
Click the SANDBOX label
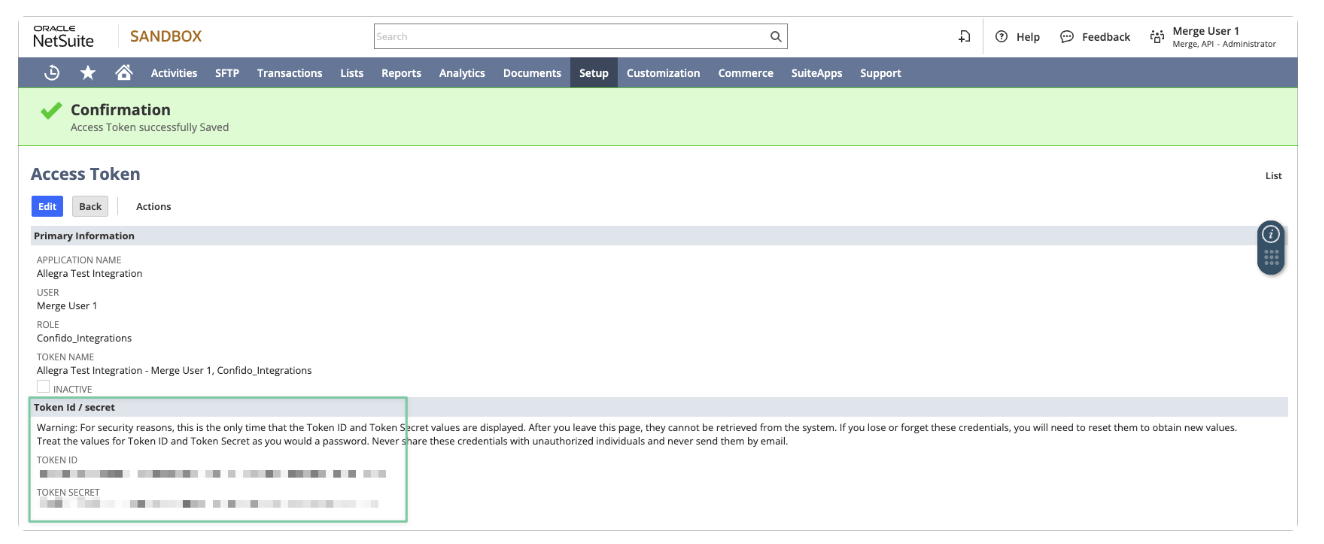click(166, 37)
